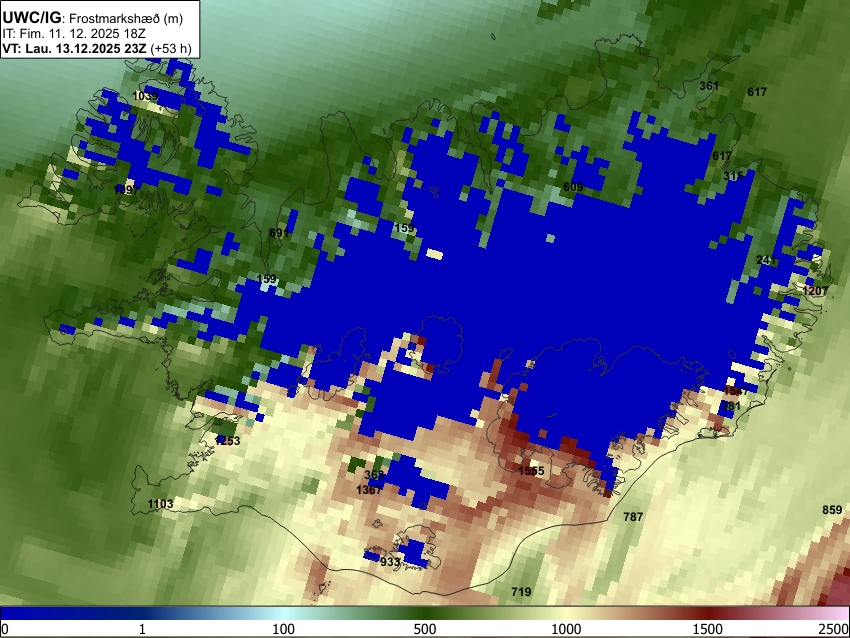Image resolution: width=850 pixels, height=638 pixels.
Task: Click the 241 value near east coast
Action: click(x=766, y=260)
